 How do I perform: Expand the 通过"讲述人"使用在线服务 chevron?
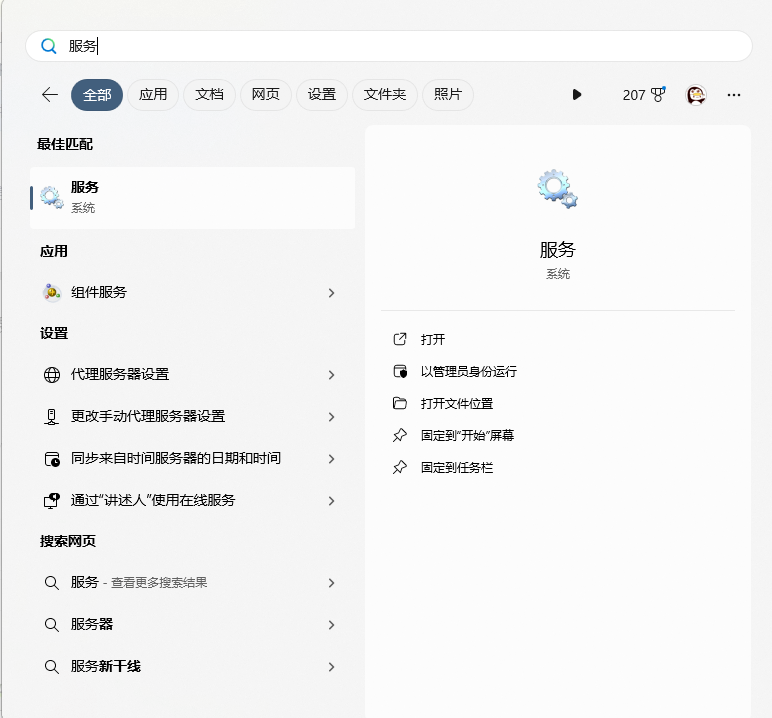(331, 501)
